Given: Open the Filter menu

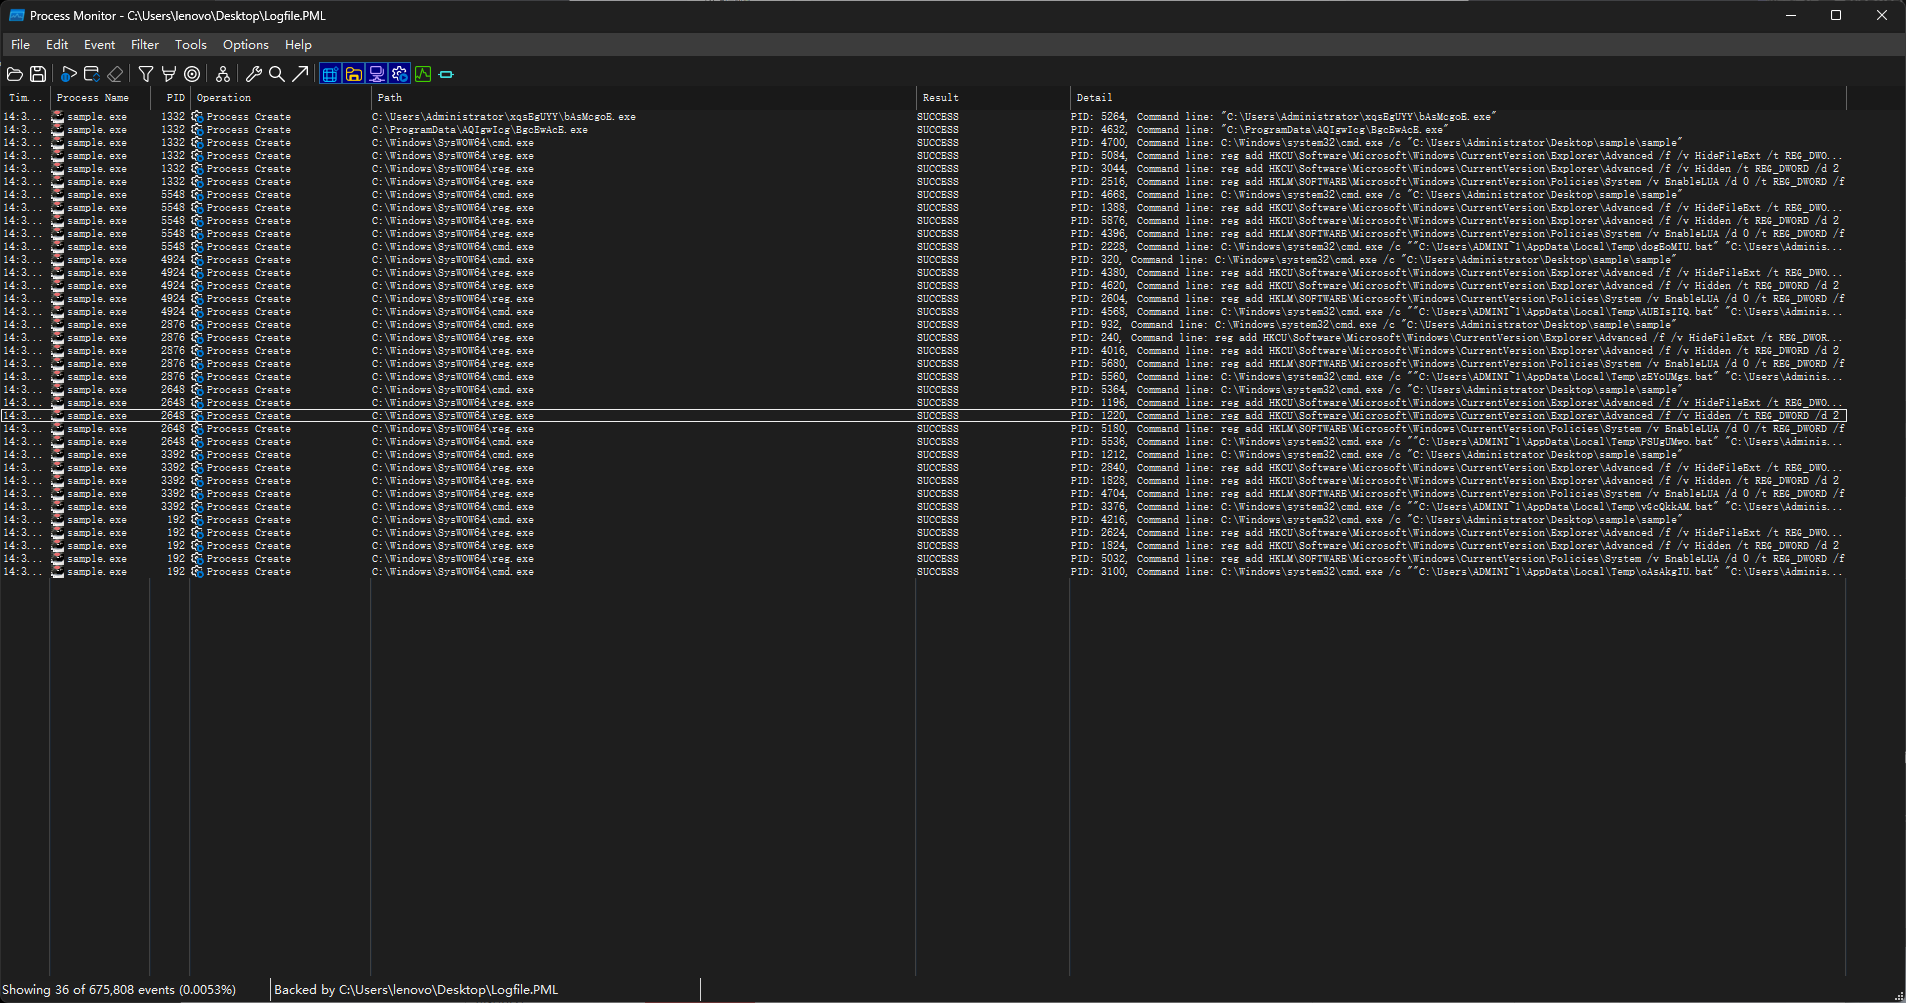Looking at the screenshot, I should 145,45.
